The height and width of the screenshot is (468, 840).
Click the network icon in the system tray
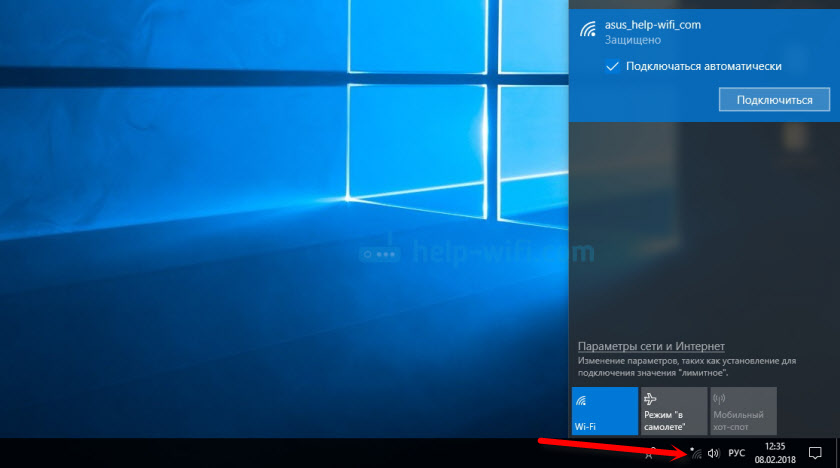(x=696, y=453)
